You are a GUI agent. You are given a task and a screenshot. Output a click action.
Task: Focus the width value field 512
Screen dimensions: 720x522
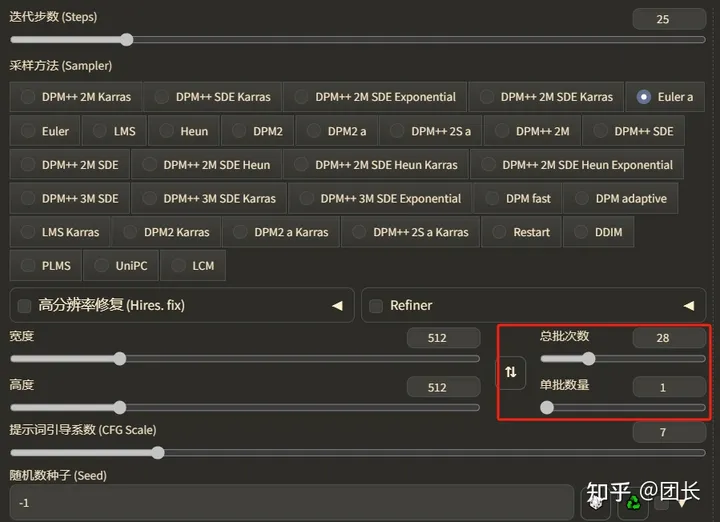444,338
